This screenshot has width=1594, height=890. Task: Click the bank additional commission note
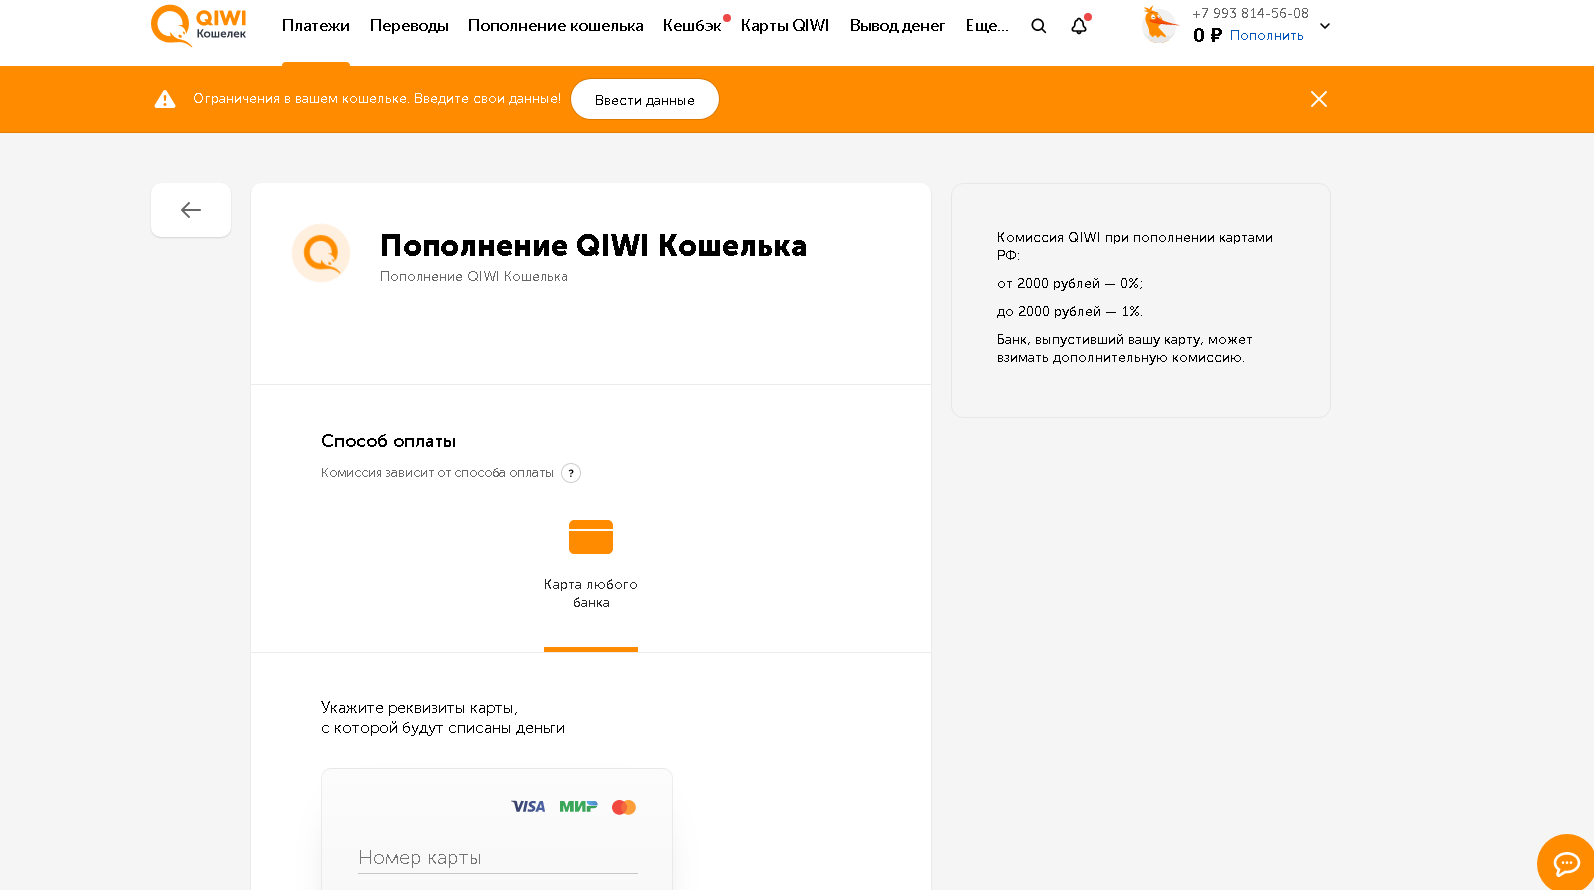1125,348
